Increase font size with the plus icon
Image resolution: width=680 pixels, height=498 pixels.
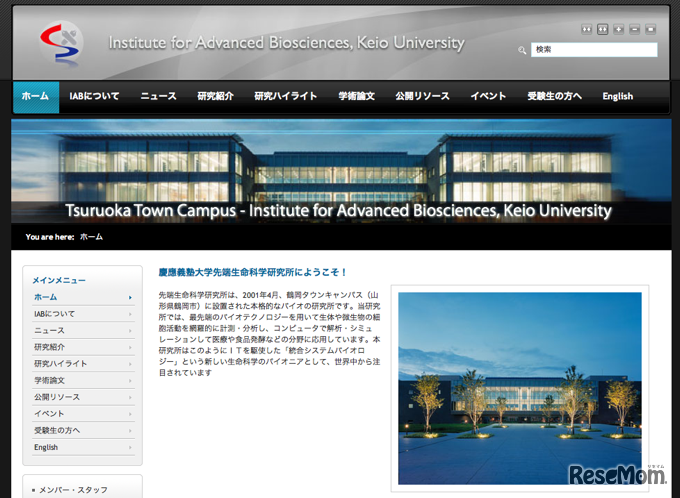(x=618, y=29)
